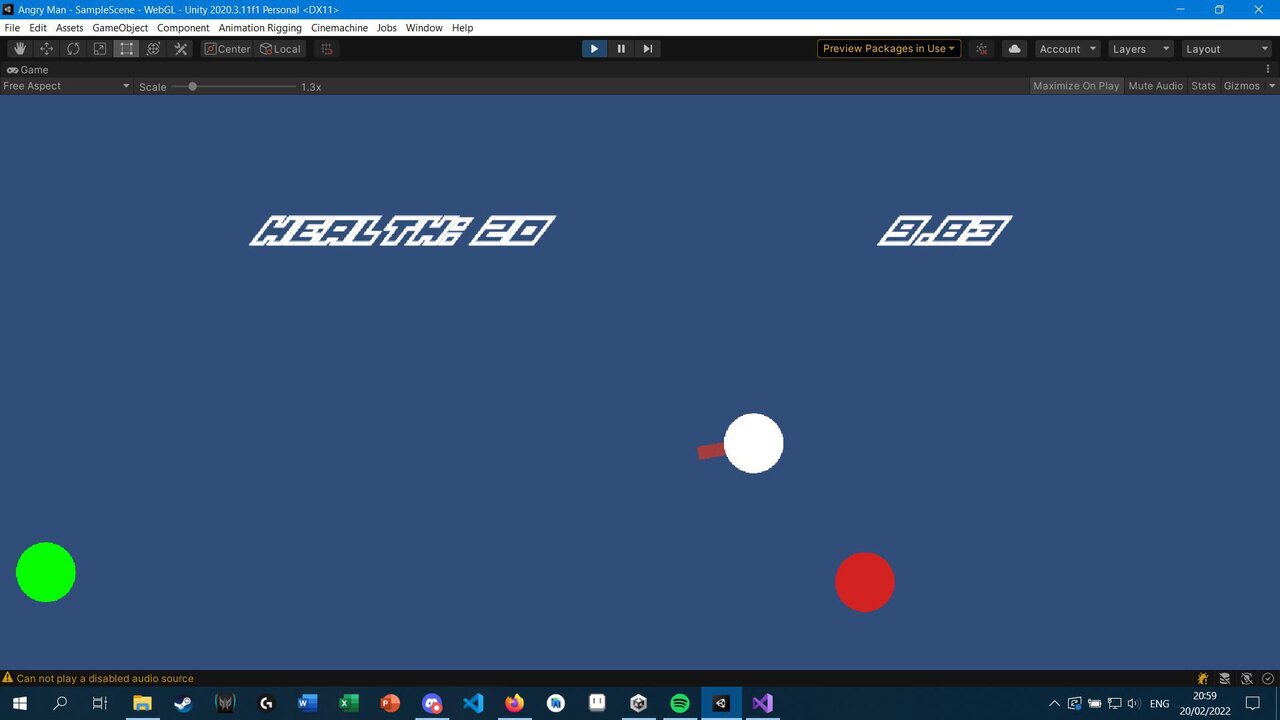Click the 9.83 timer text

[x=945, y=231]
